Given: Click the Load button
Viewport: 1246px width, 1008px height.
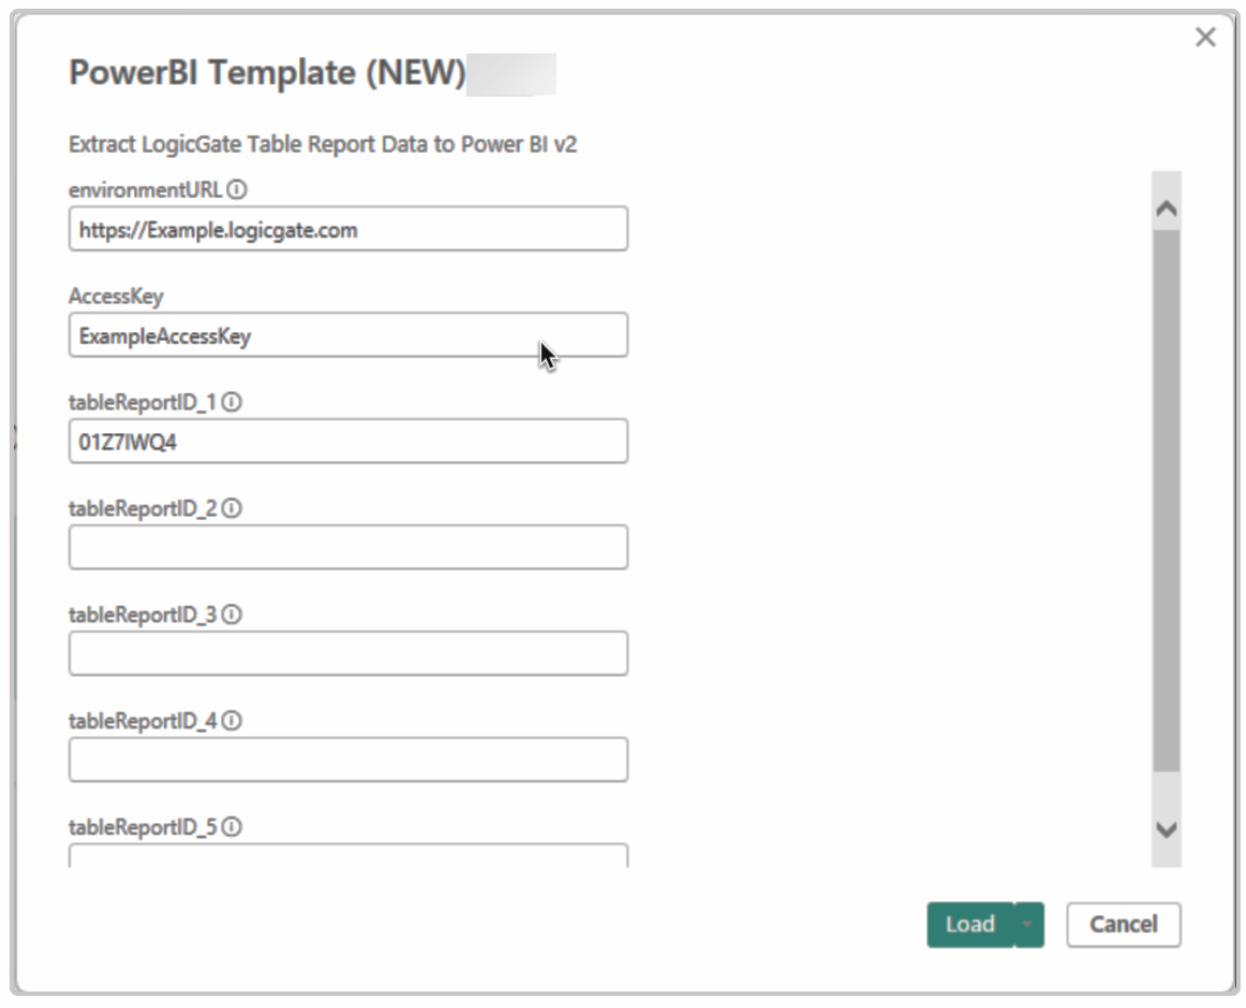Looking at the screenshot, I should 970,924.
